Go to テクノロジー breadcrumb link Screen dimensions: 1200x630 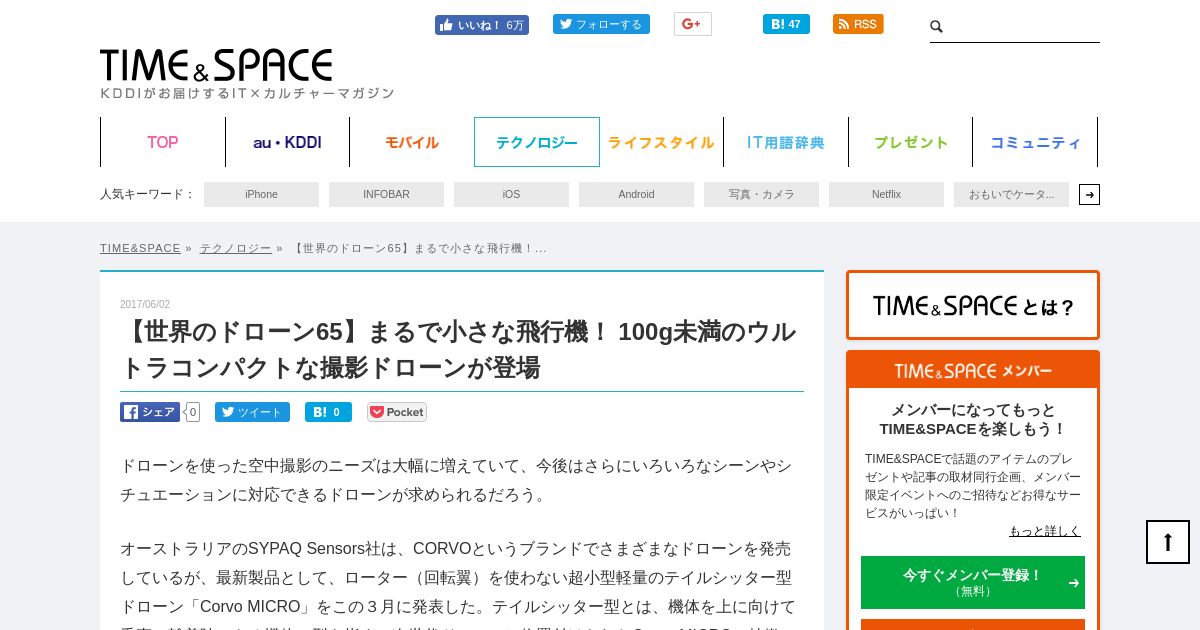pos(235,248)
